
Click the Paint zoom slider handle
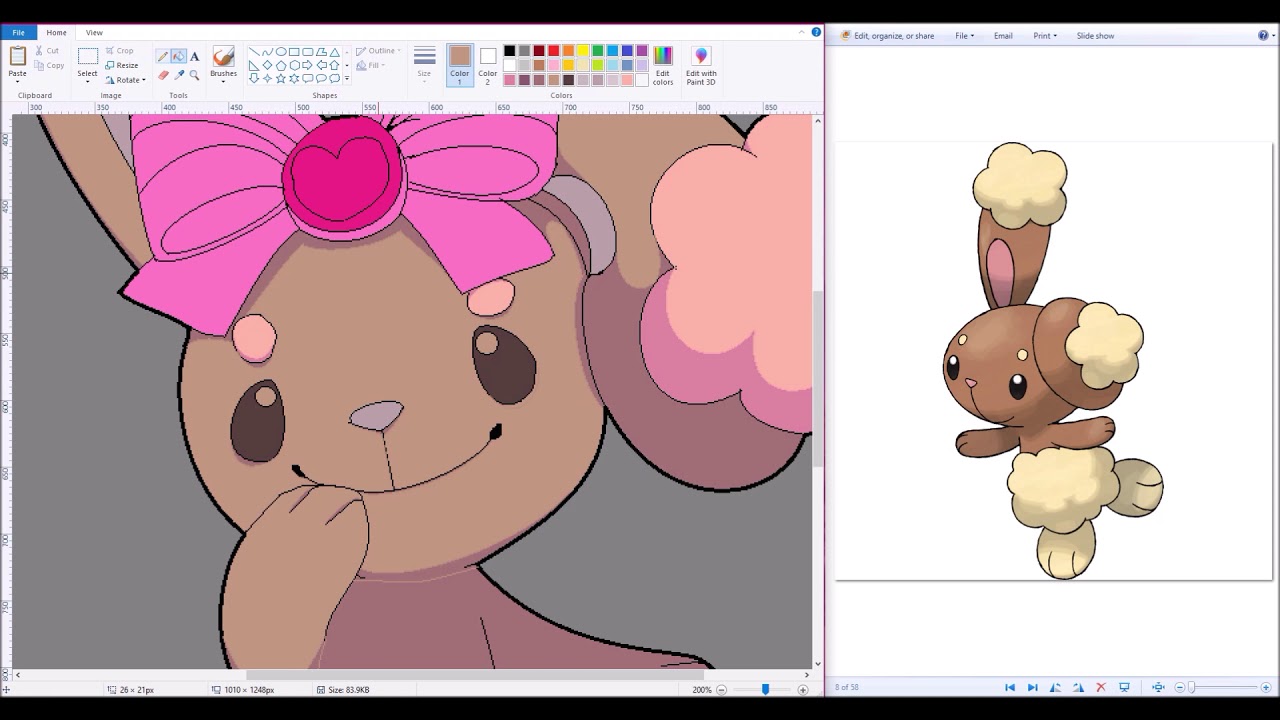click(765, 689)
